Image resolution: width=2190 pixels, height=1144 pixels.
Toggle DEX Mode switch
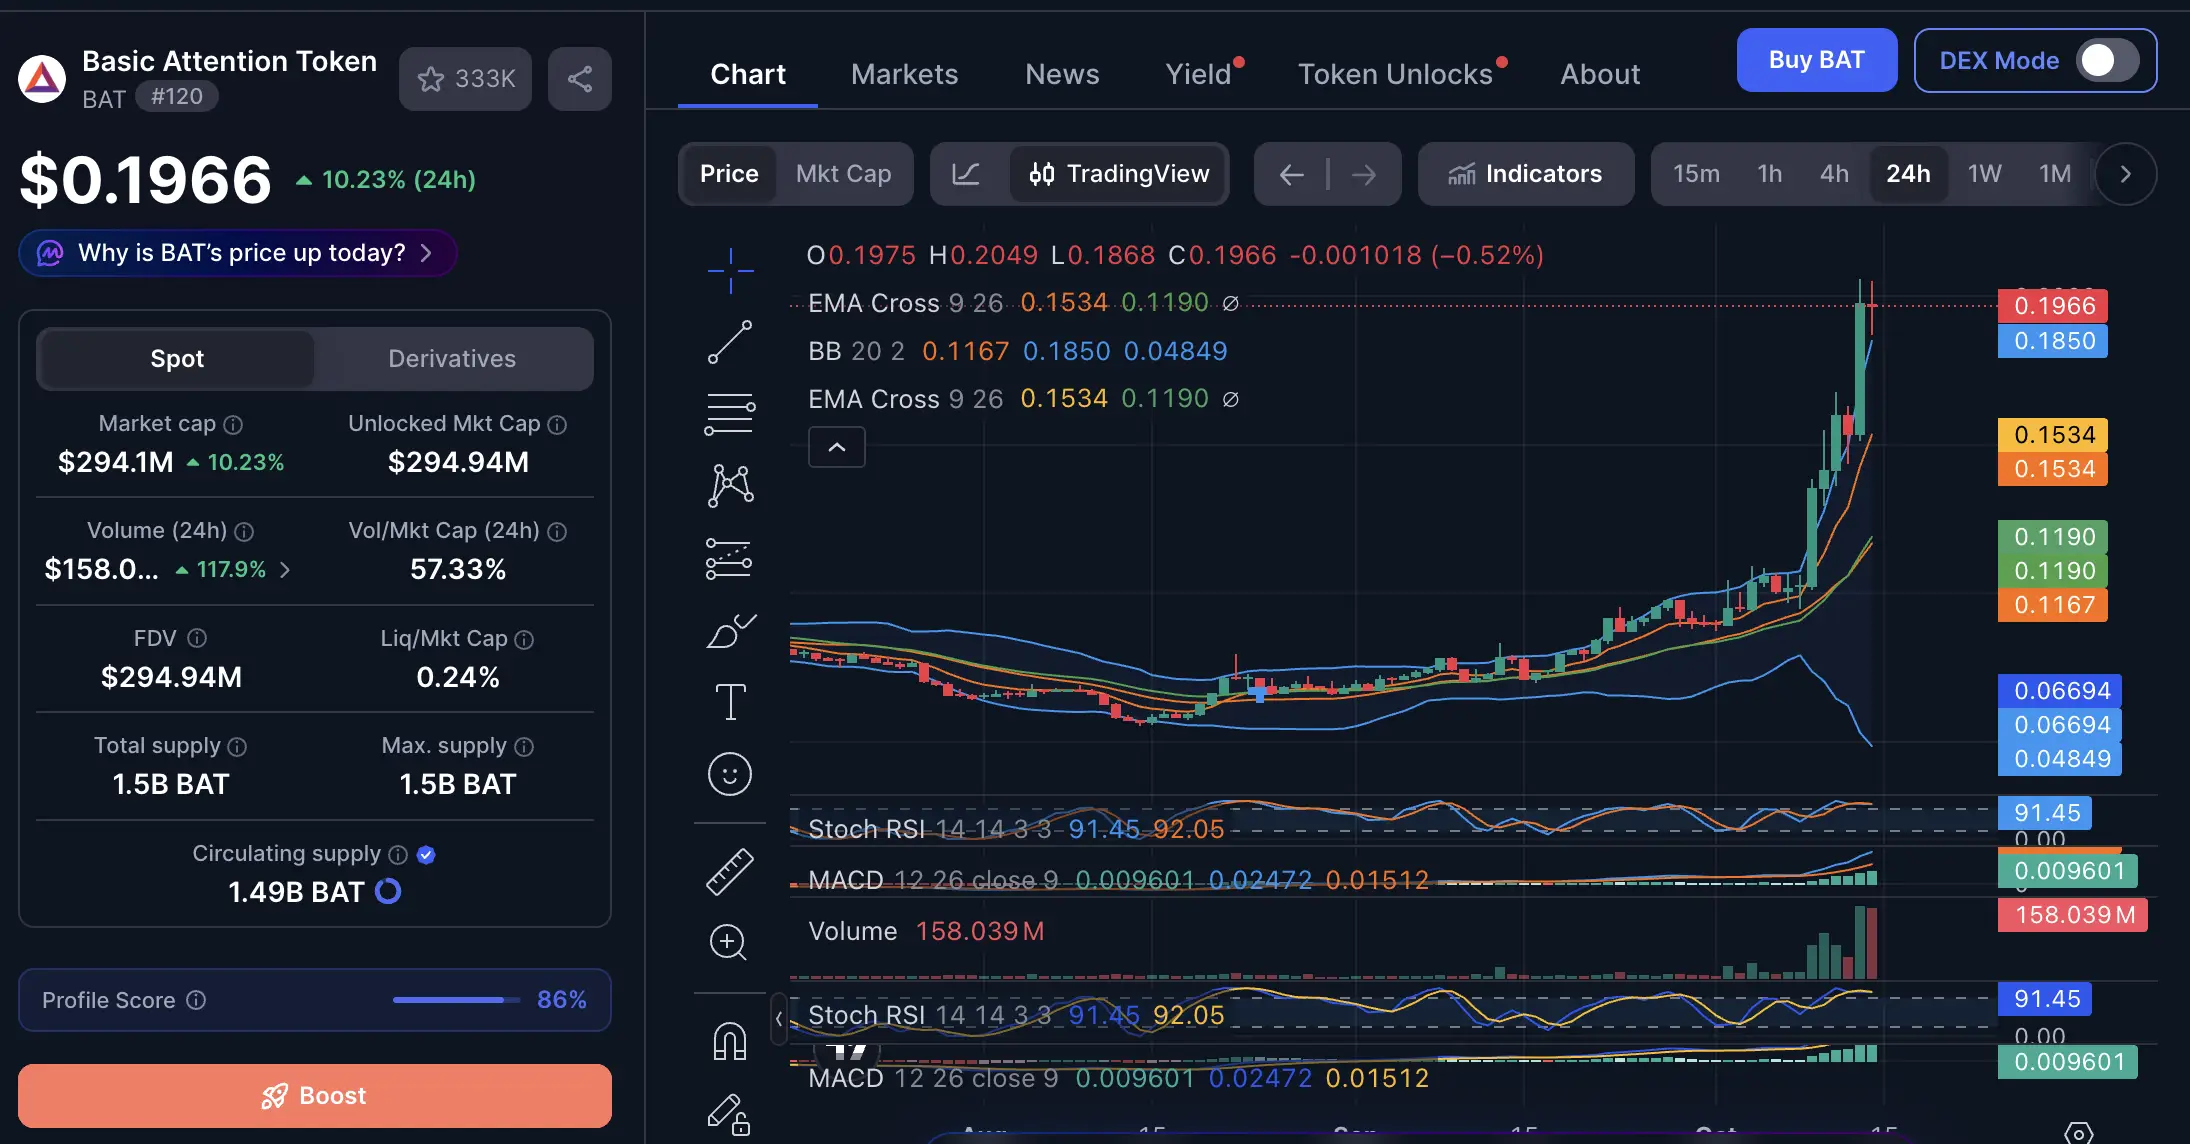(x=2107, y=61)
